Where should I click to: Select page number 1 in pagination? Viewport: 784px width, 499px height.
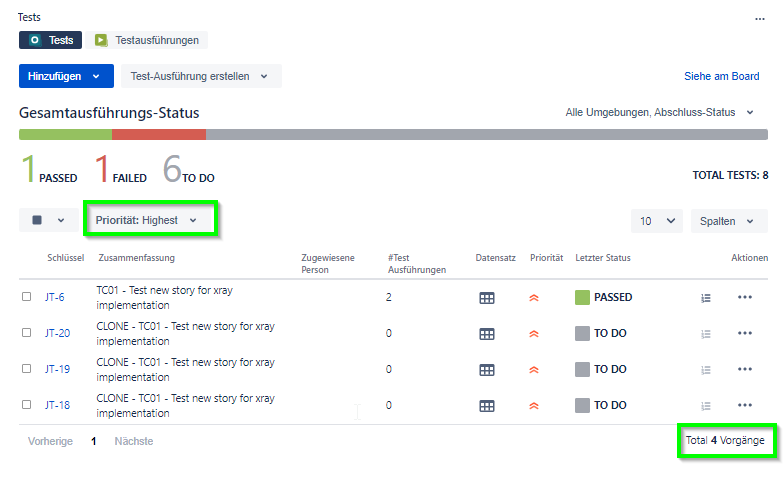click(x=94, y=441)
